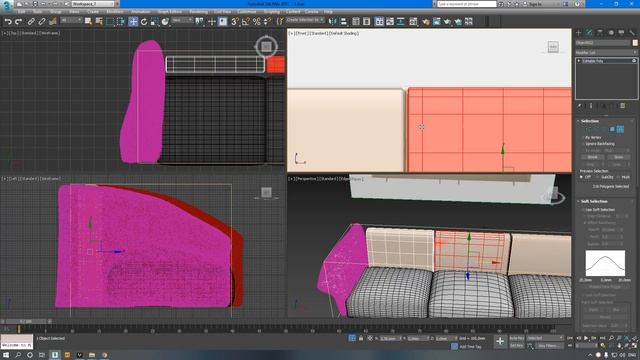Switch to the Create command panel tab
Image resolution: width=640 pixels, height=360 pixels.
pyautogui.click(x=579, y=33)
